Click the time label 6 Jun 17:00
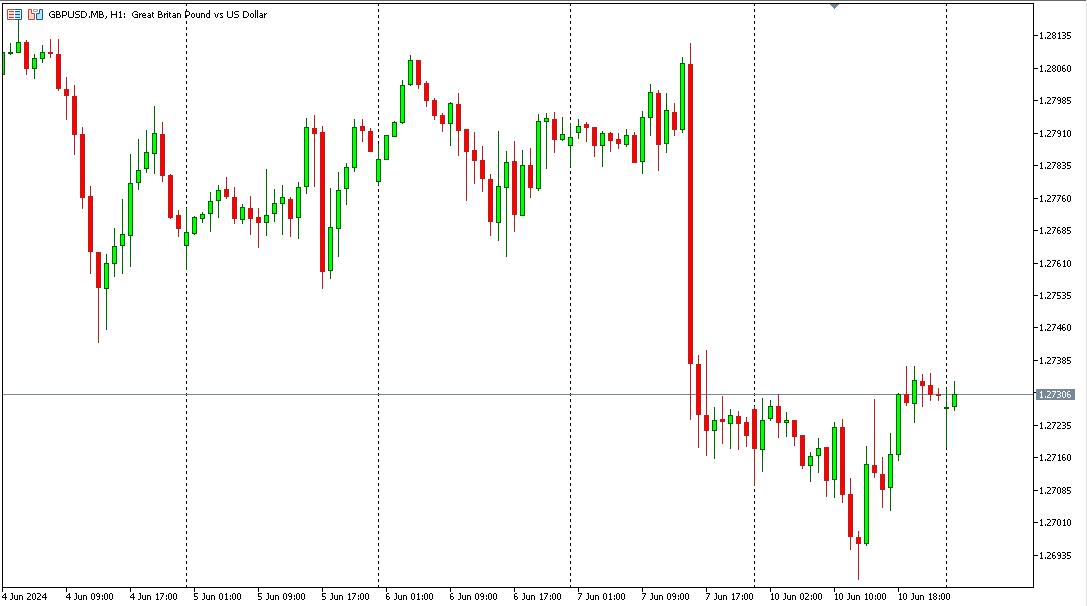The width and height of the screenshot is (1087, 606). pos(537,596)
